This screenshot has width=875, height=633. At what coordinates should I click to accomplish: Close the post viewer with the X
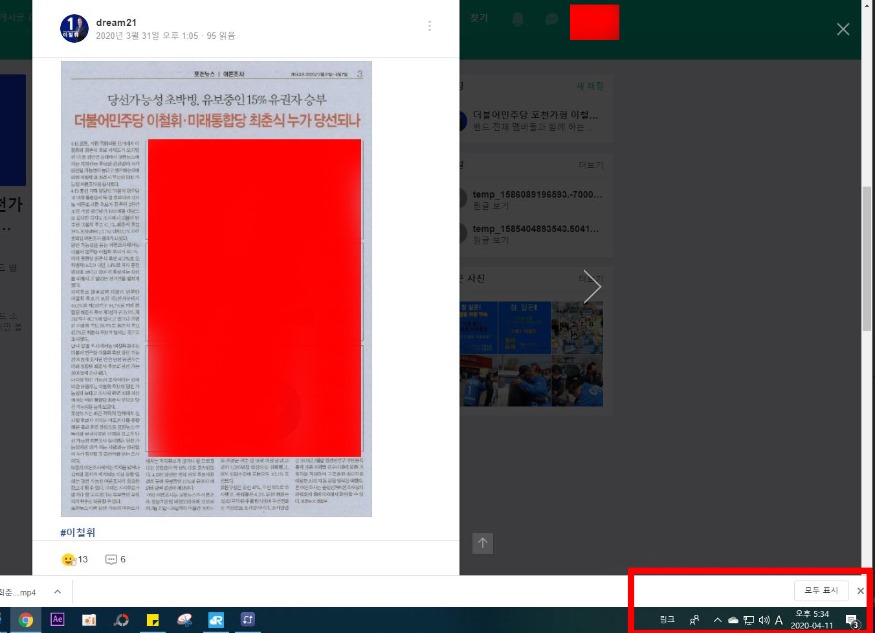pyautogui.click(x=843, y=29)
